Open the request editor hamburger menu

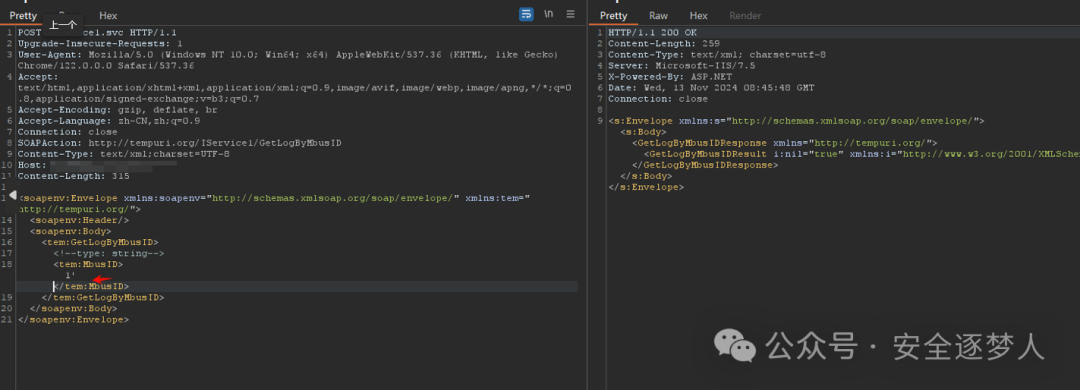pyautogui.click(x=570, y=14)
